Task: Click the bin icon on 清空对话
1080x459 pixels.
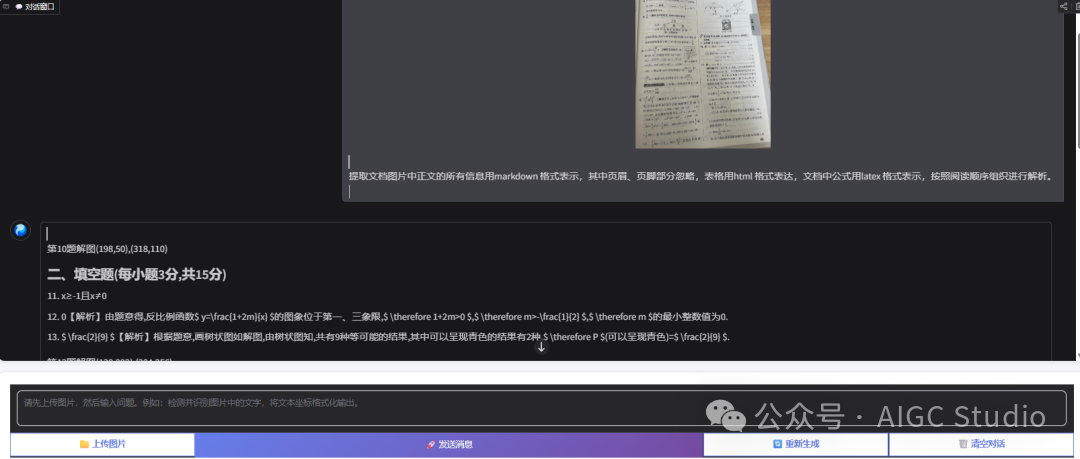Action: pyautogui.click(x=963, y=445)
